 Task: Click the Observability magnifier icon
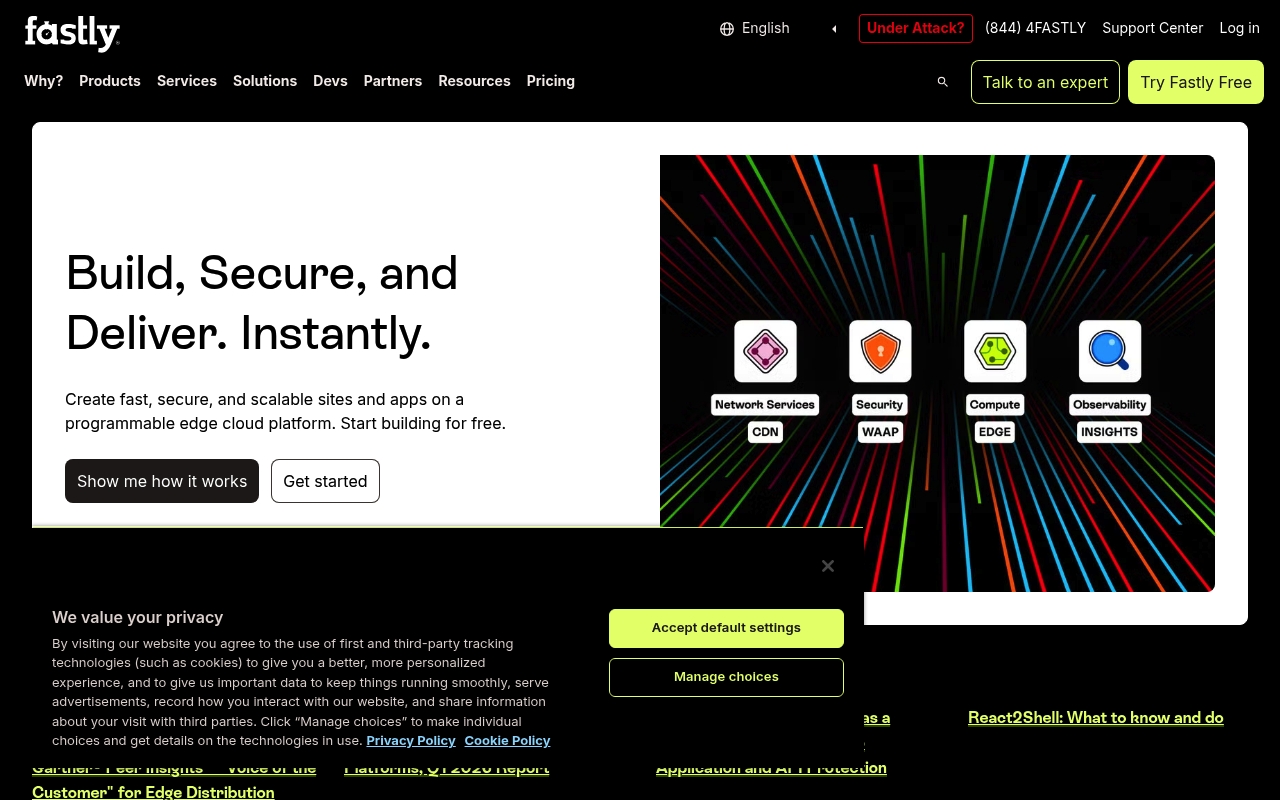point(1110,351)
